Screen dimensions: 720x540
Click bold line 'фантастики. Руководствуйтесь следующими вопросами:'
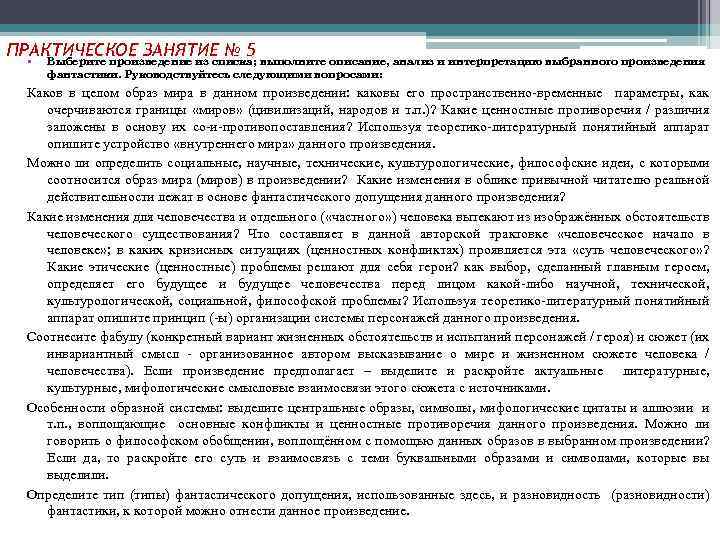coord(214,74)
